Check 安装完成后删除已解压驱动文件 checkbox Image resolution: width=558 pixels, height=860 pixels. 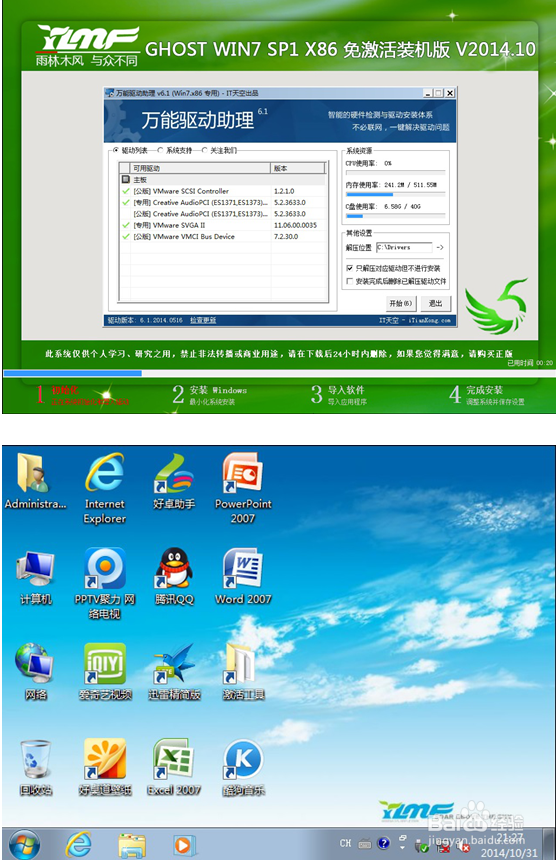click(x=350, y=281)
